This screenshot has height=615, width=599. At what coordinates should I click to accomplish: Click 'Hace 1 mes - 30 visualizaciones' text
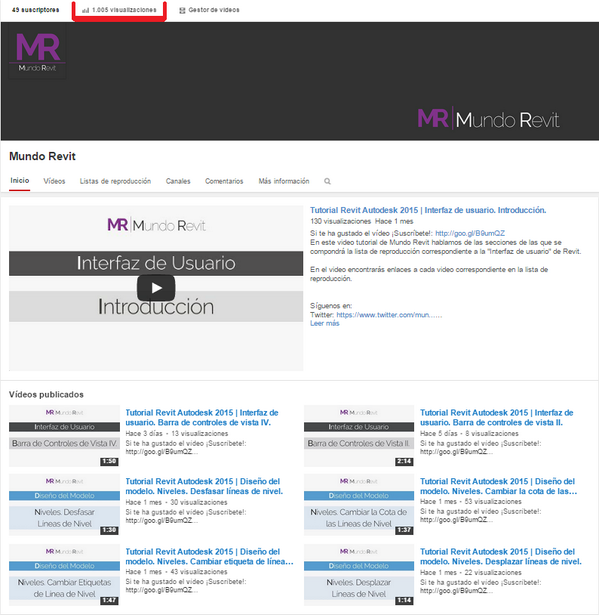[176, 502]
